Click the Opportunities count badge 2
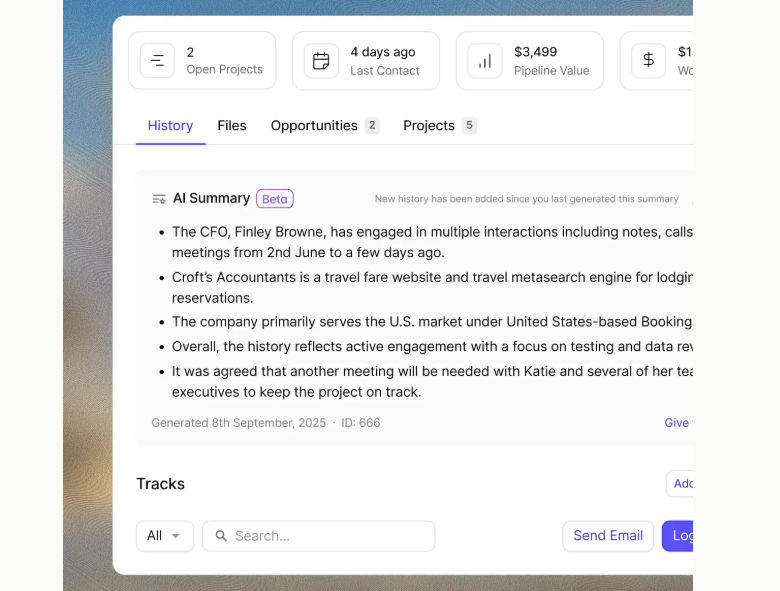This screenshot has height=591, width=780. (372, 125)
